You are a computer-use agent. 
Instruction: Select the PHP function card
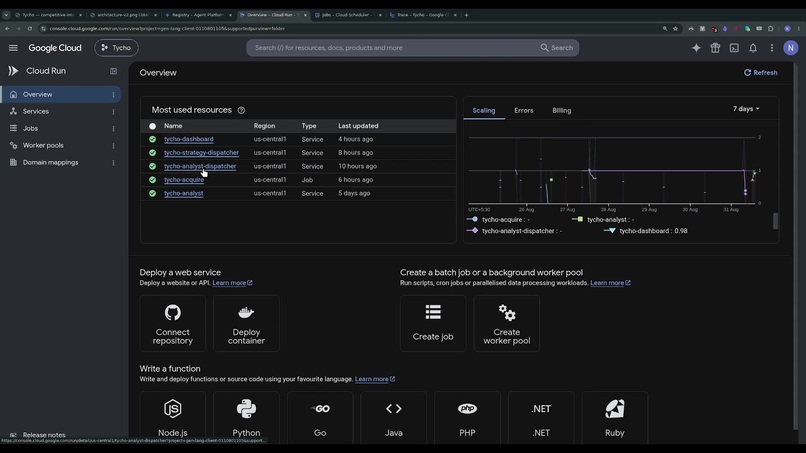click(x=467, y=418)
